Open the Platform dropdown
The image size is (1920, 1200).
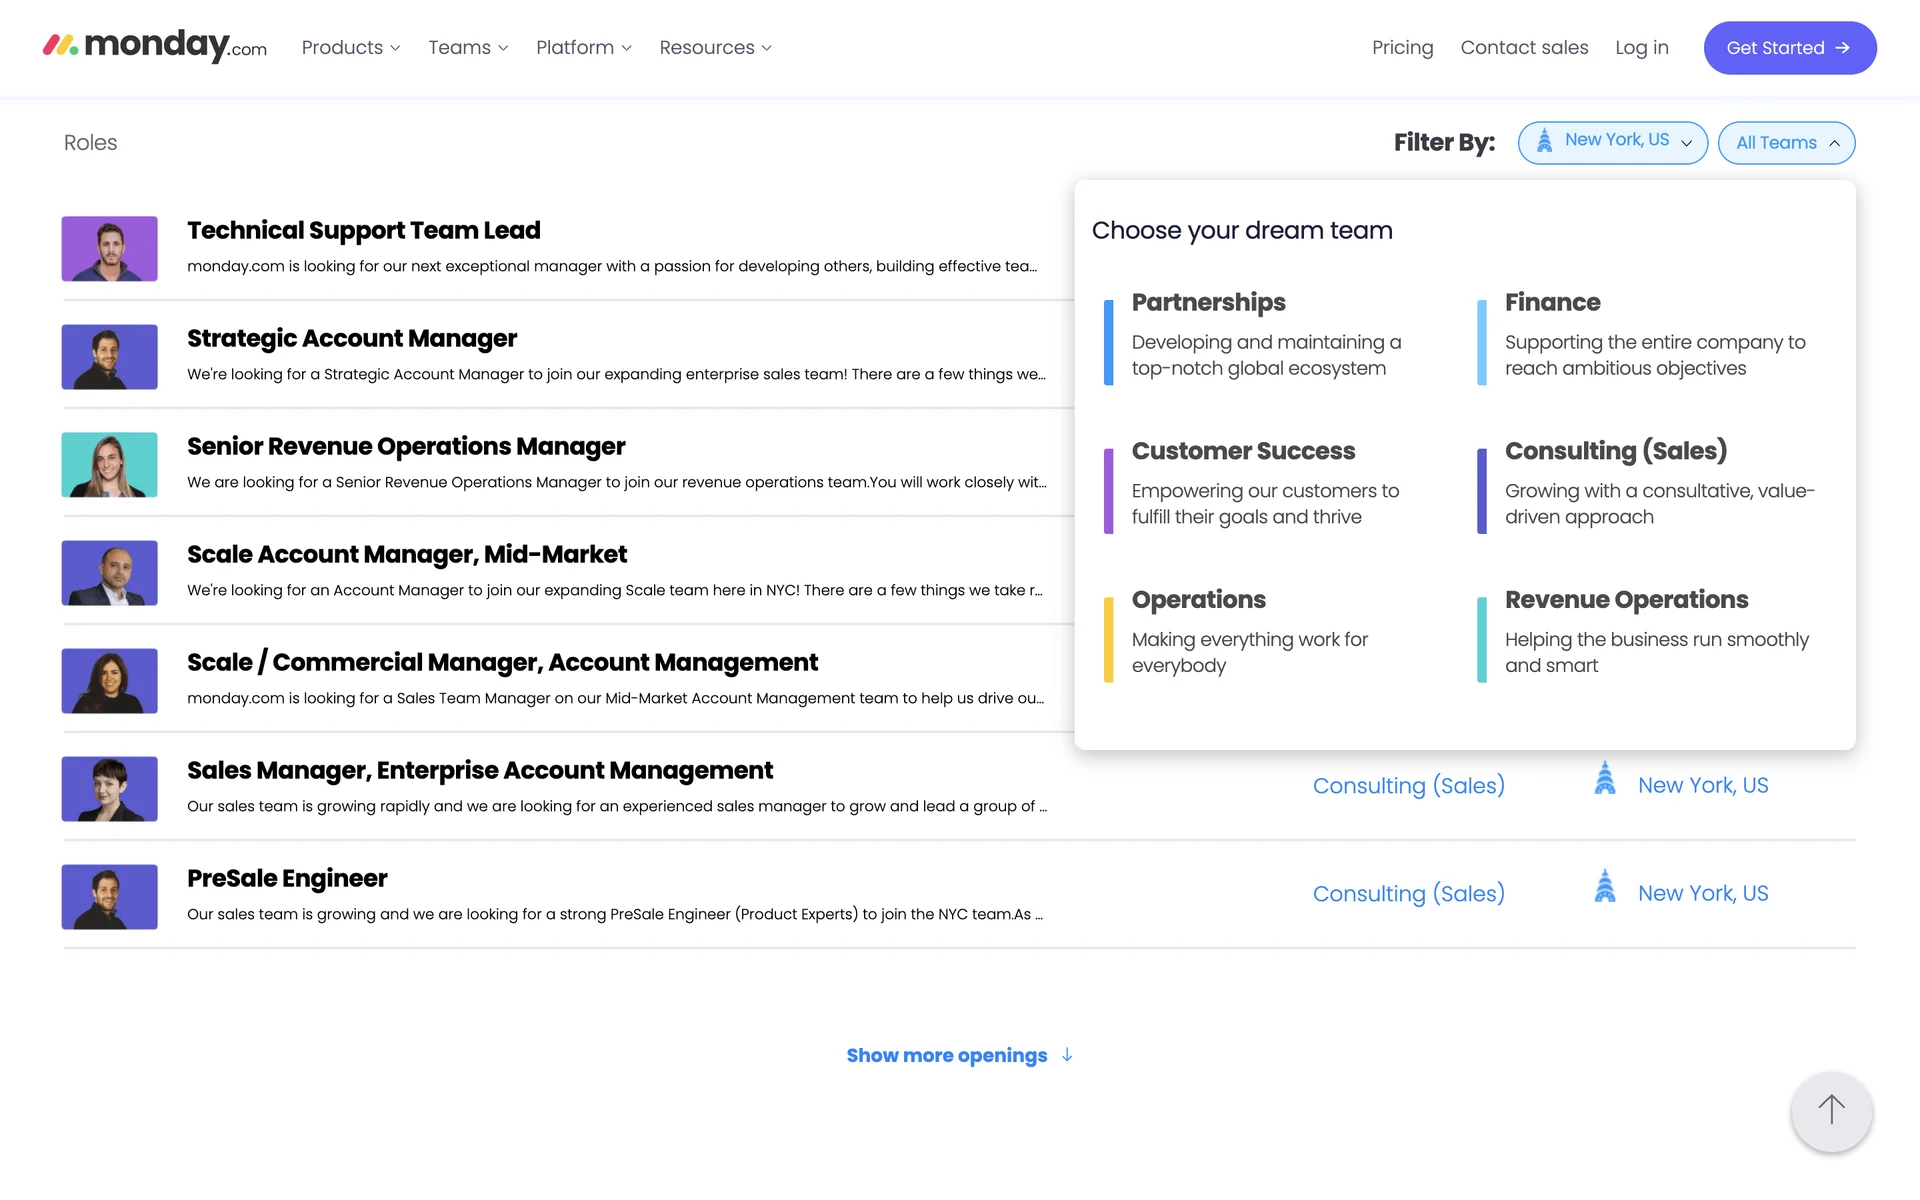pos(583,48)
